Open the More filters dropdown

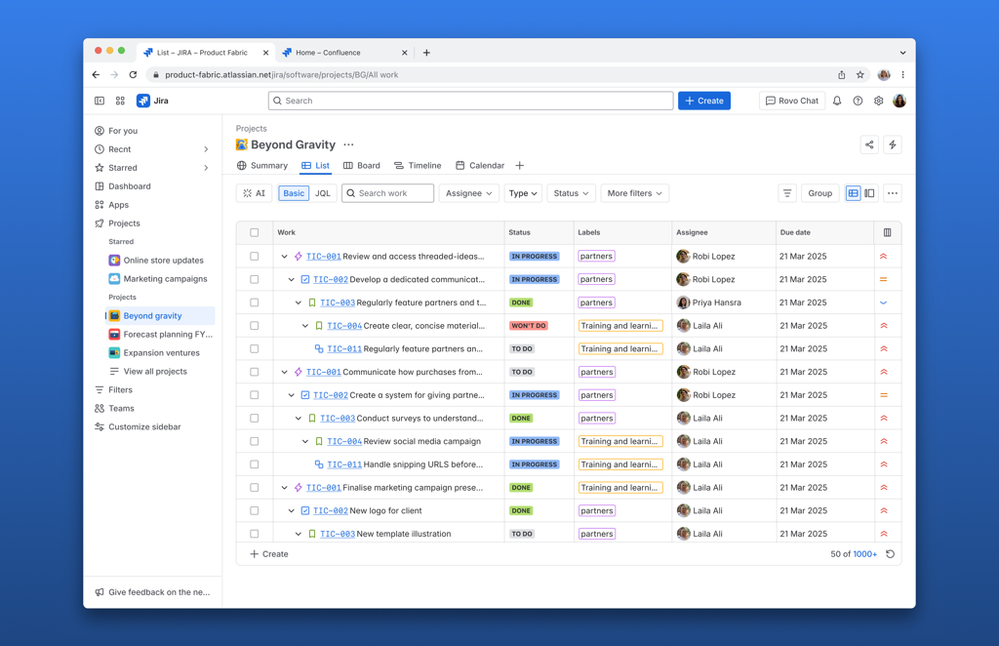click(x=635, y=193)
